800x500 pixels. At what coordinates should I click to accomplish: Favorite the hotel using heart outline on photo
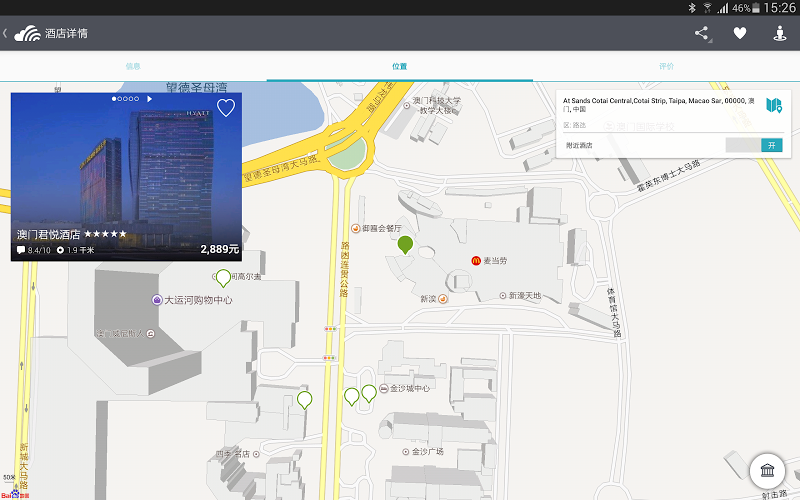point(226,108)
